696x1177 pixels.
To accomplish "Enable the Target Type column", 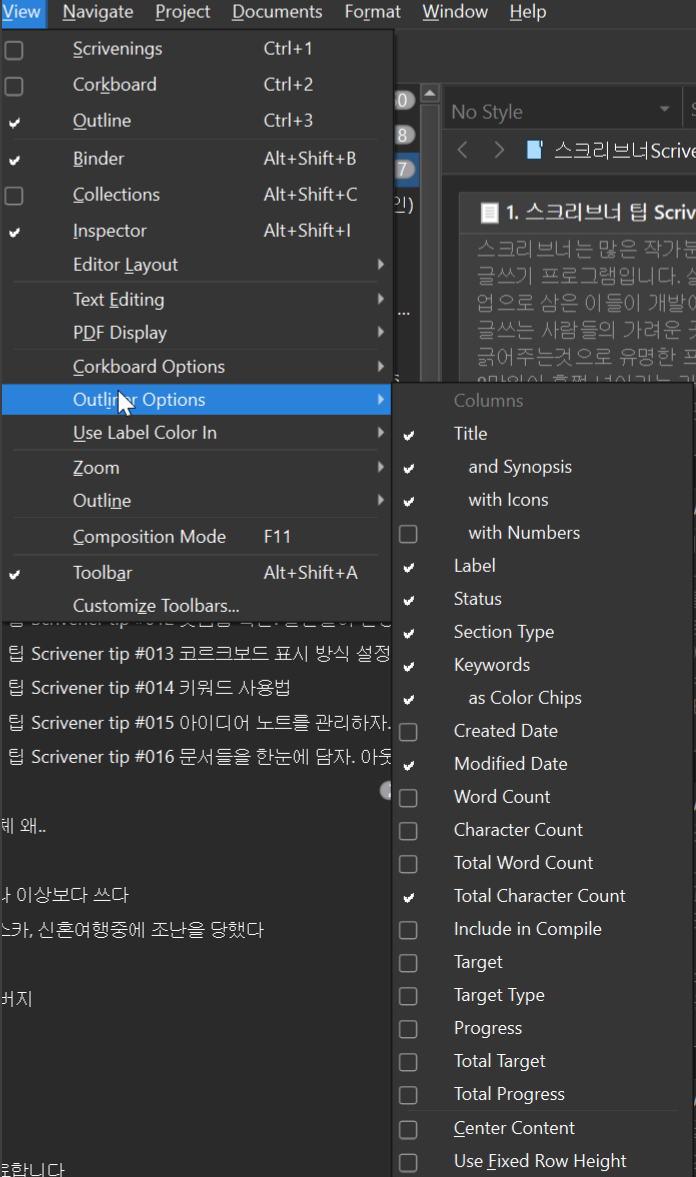I will click(x=408, y=996).
